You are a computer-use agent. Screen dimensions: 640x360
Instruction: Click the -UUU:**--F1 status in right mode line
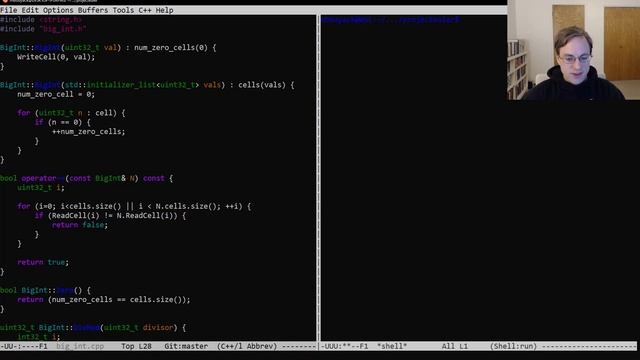pyautogui.click(x=344, y=346)
